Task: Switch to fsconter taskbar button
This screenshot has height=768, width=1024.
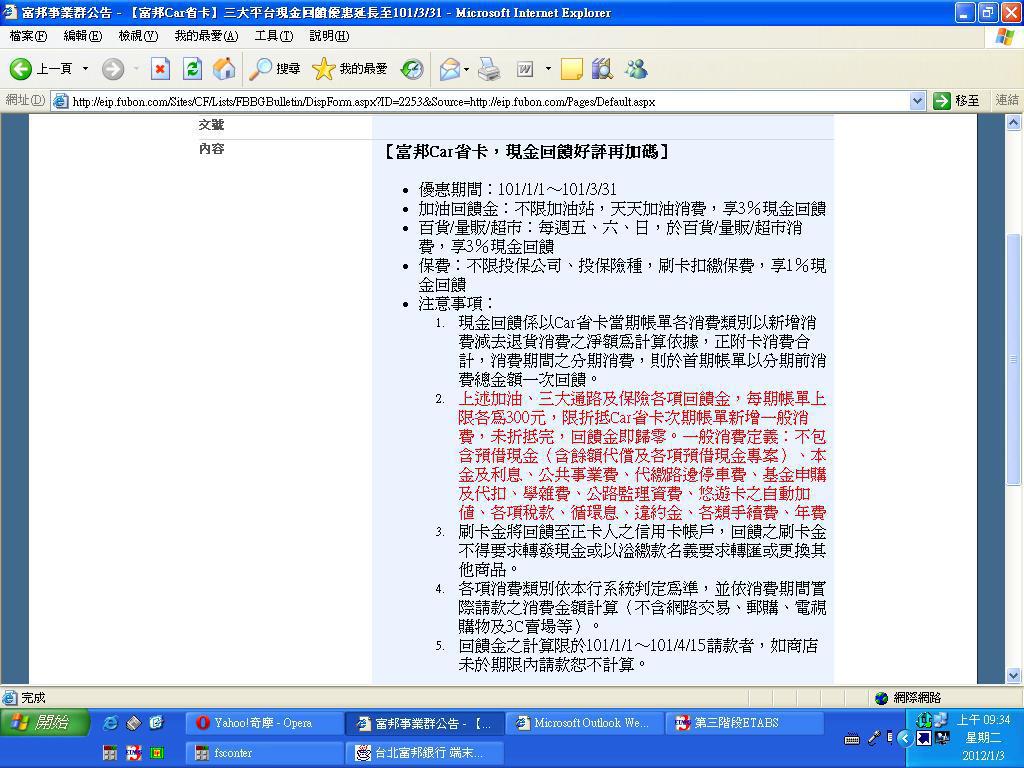Action: pyautogui.click(x=264, y=753)
